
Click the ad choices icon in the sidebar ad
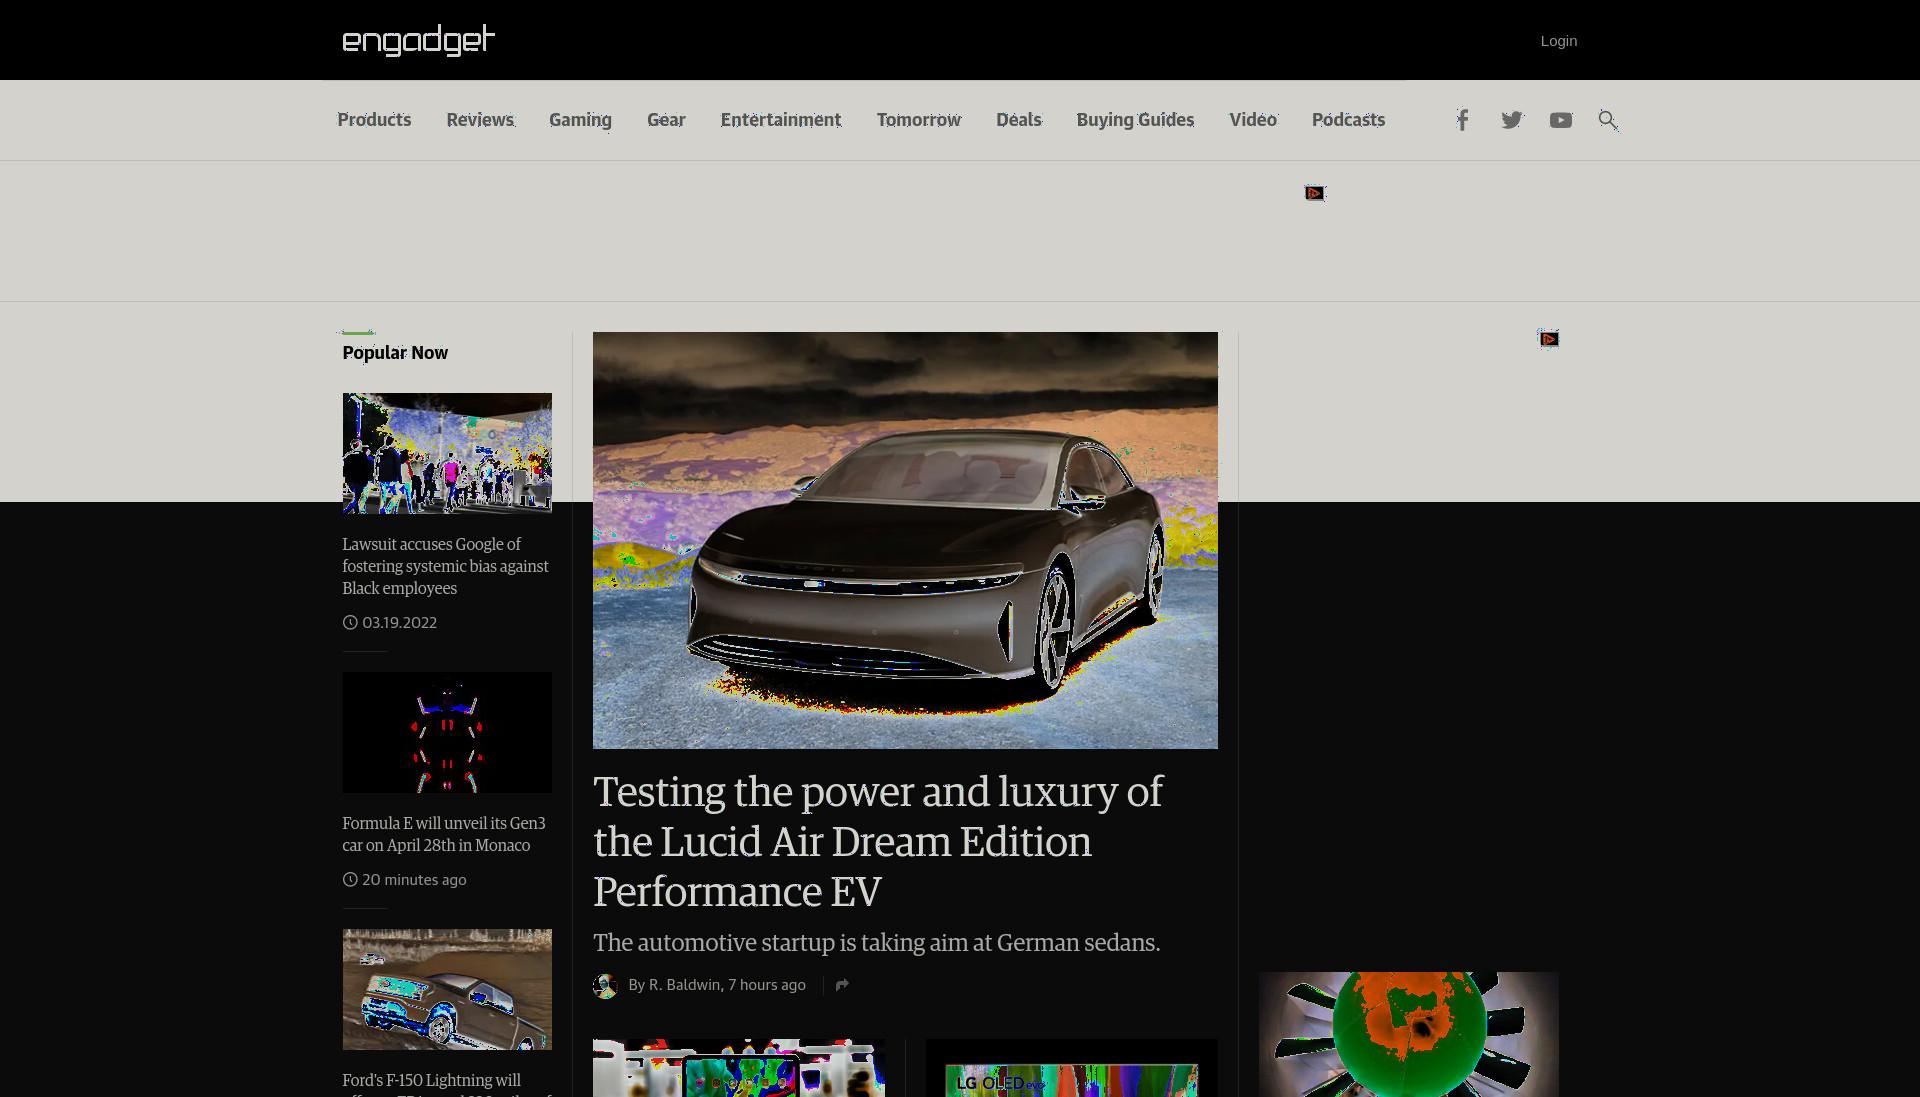click(x=1549, y=339)
